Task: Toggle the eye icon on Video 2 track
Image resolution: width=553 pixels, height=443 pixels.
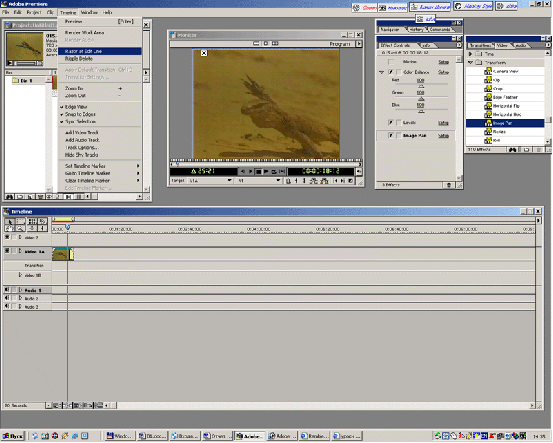Action: pos(7,237)
